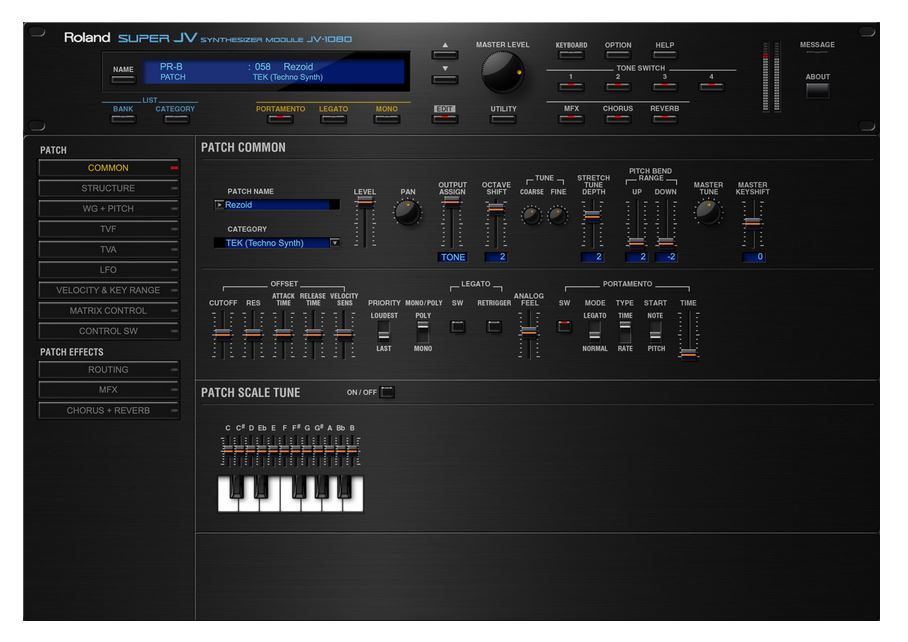908x642 pixels.
Task: Show the KEYBOARD panel
Action: (x=571, y=55)
